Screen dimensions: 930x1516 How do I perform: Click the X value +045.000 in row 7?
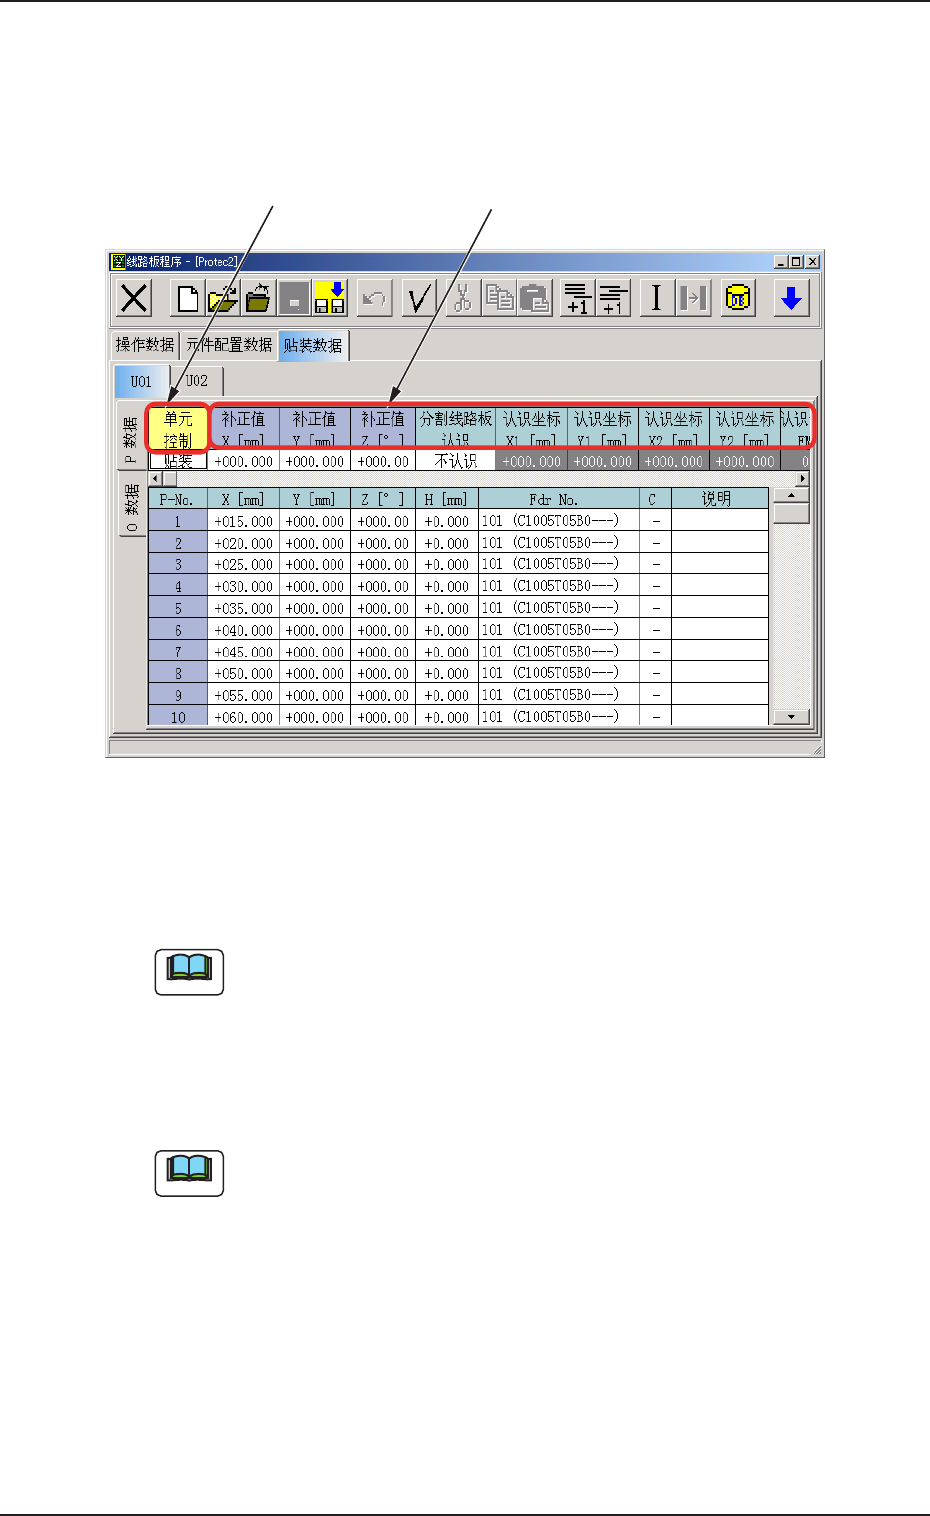click(x=243, y=652)
